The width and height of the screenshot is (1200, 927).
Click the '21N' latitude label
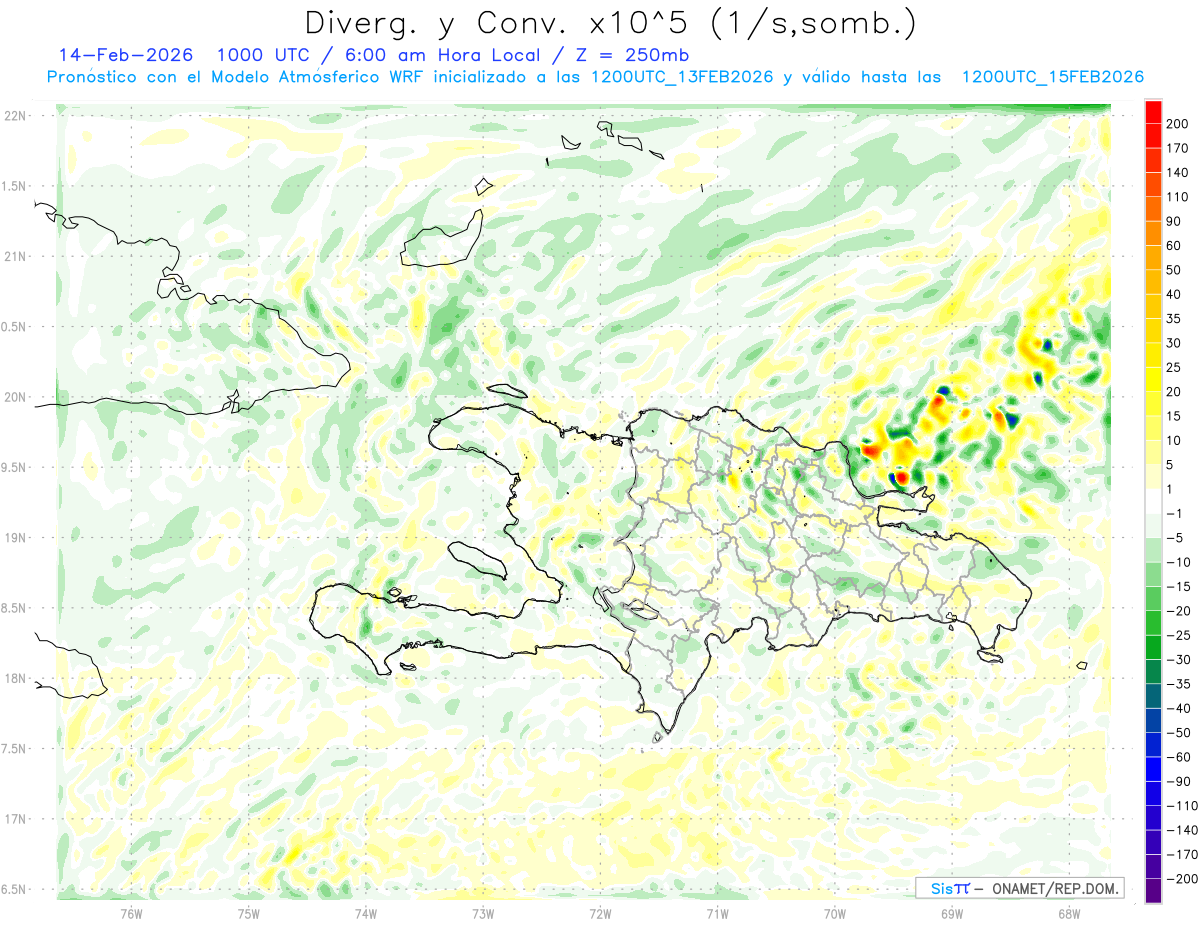click(15, 256)
